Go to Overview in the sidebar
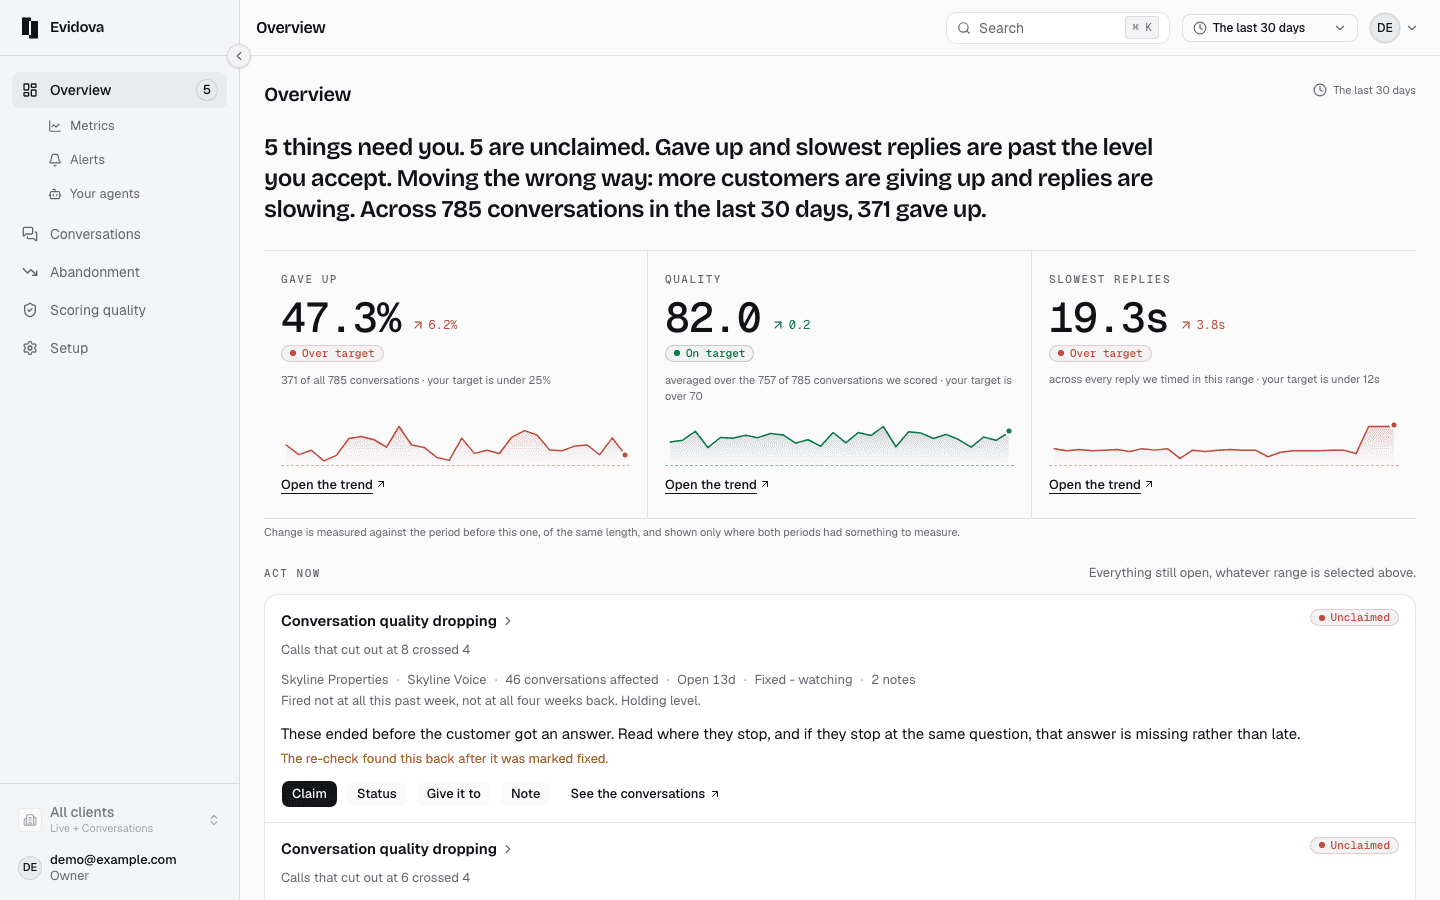 click(119, 90)
